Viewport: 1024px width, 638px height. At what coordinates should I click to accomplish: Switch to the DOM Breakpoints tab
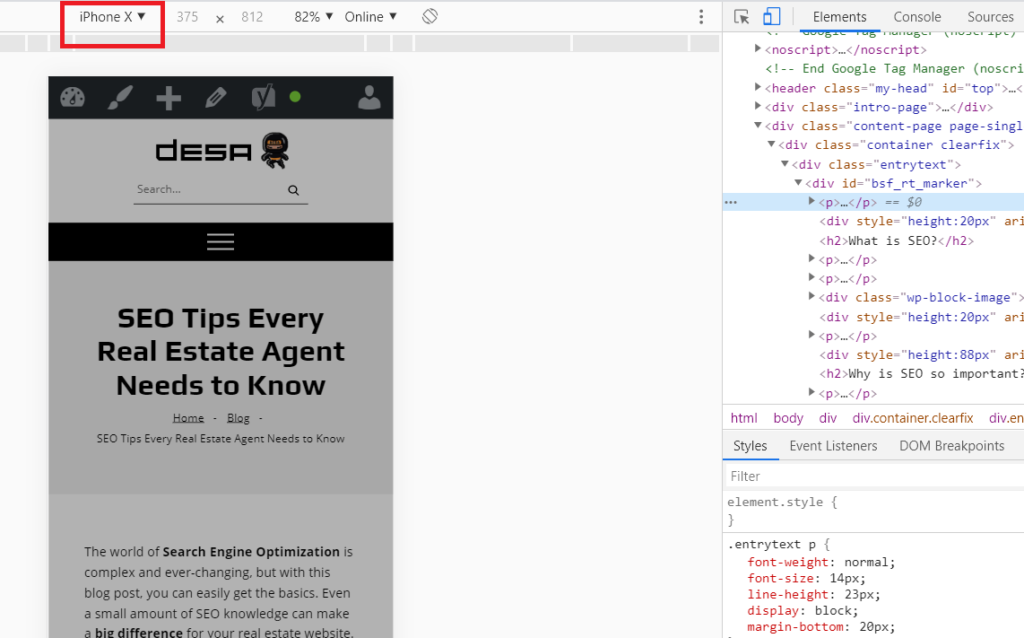(x=952, y=446)
